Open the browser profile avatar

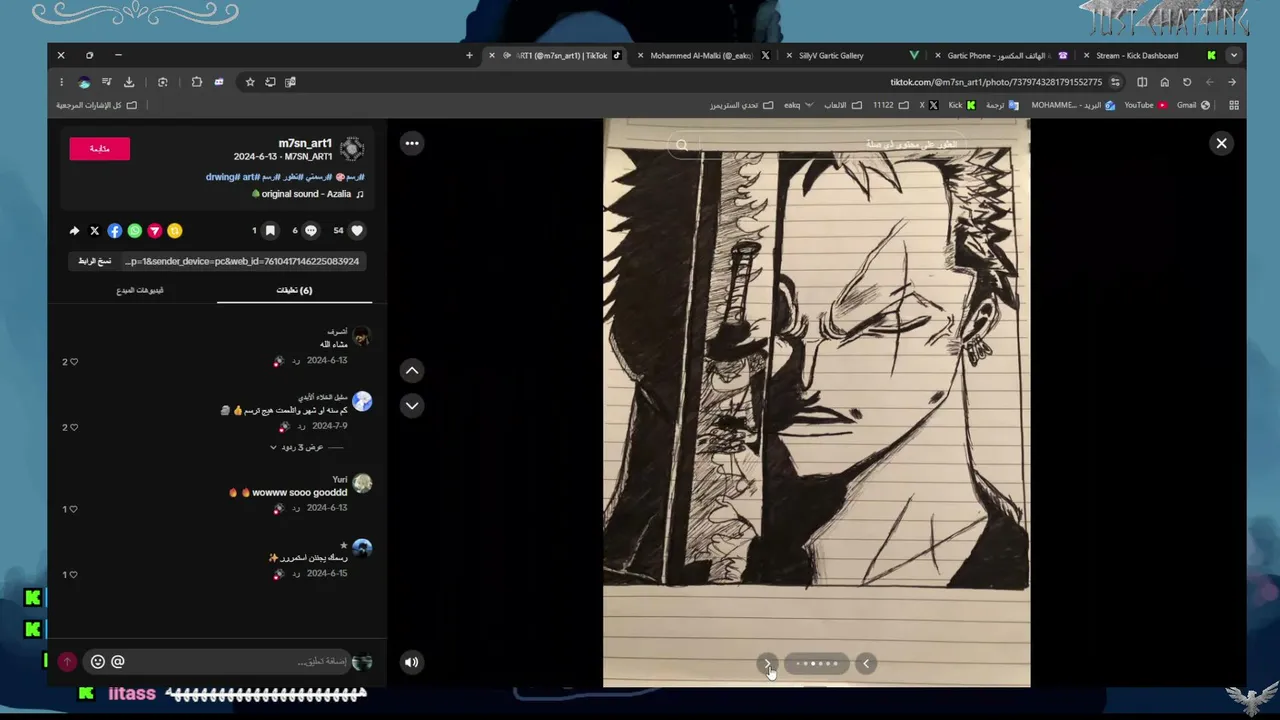pyautogui.click(x=85, y=82)
